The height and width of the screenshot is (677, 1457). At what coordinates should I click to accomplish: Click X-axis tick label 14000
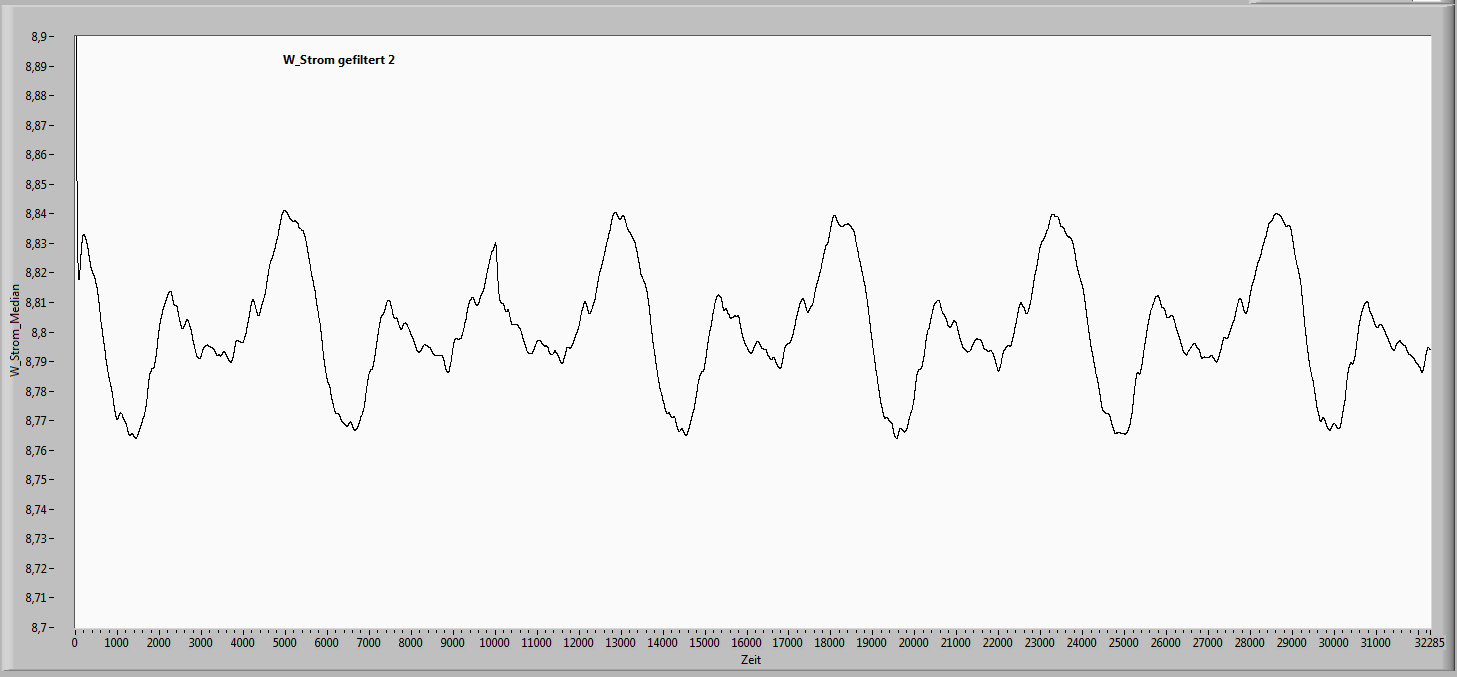pos(663,643)
